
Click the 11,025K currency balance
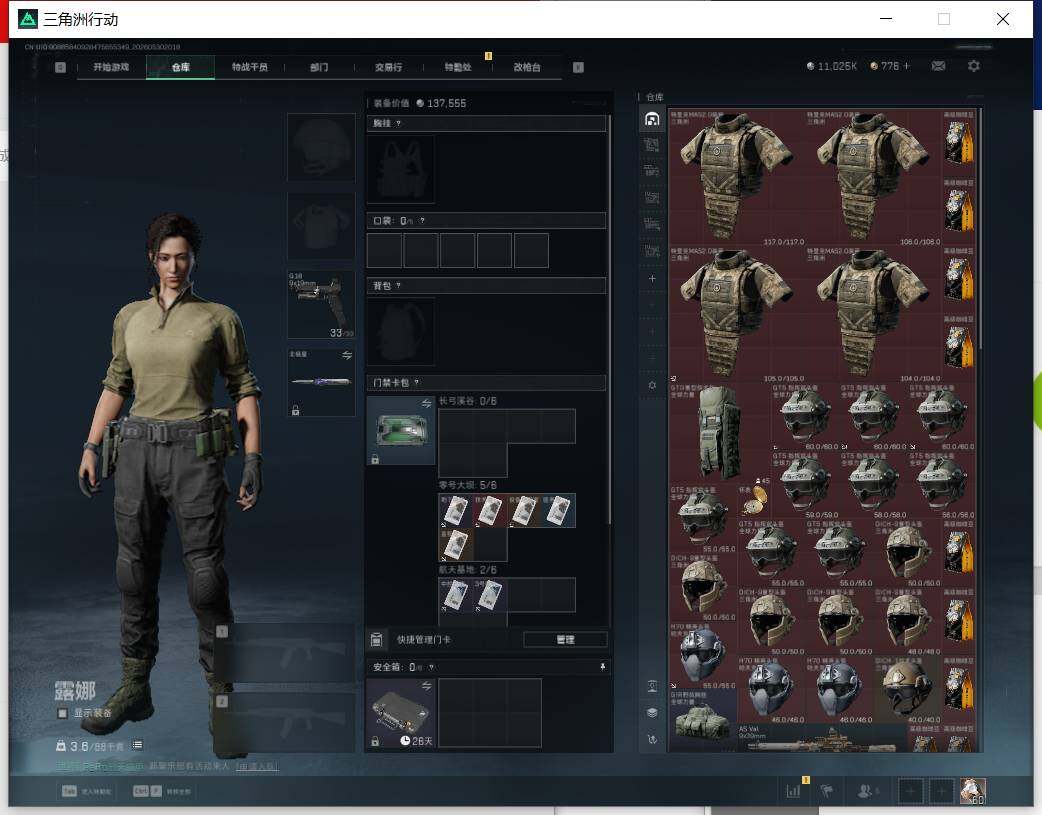point(831,66)
